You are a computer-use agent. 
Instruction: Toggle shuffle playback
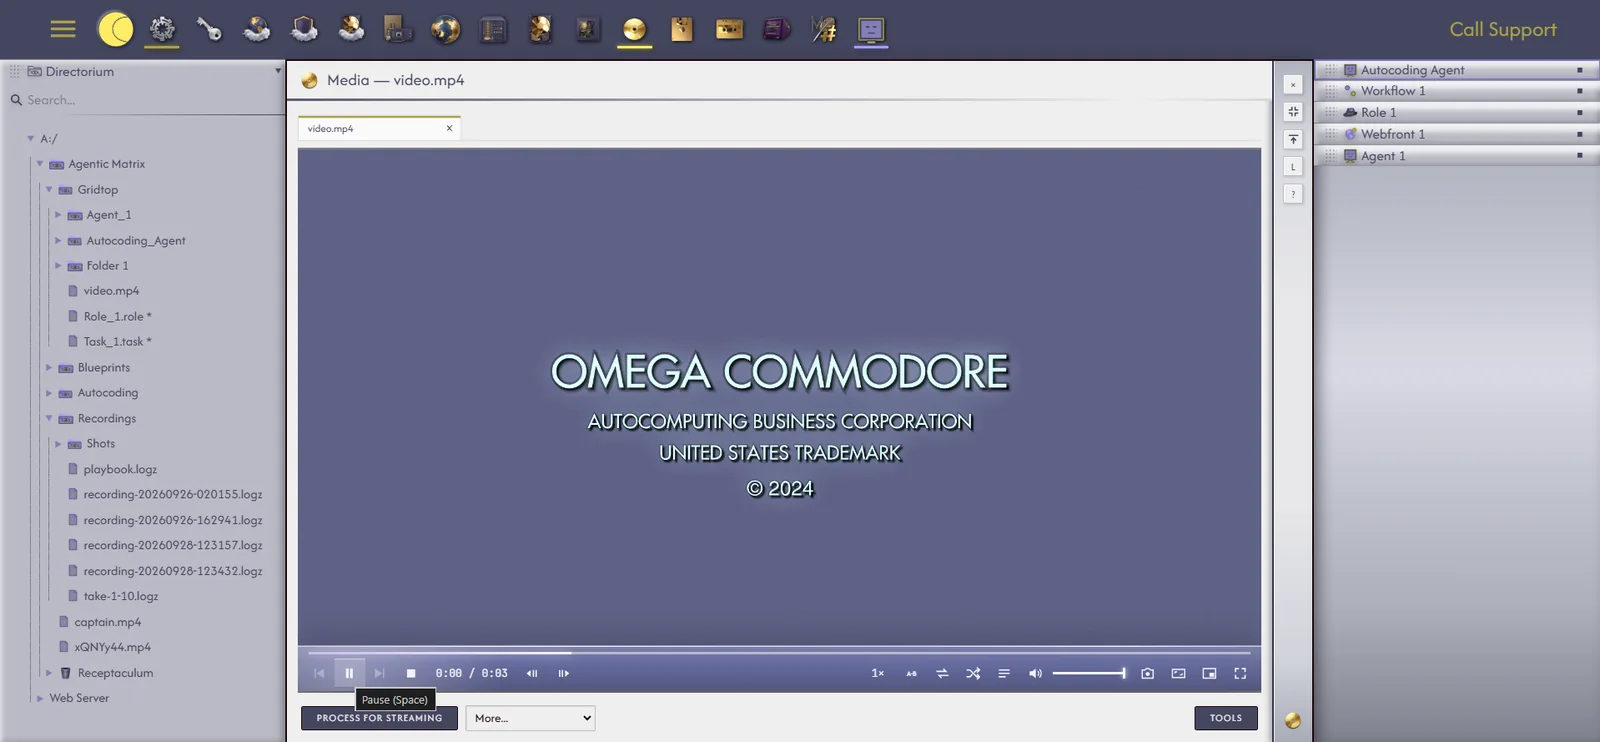[x=973, y=674]
